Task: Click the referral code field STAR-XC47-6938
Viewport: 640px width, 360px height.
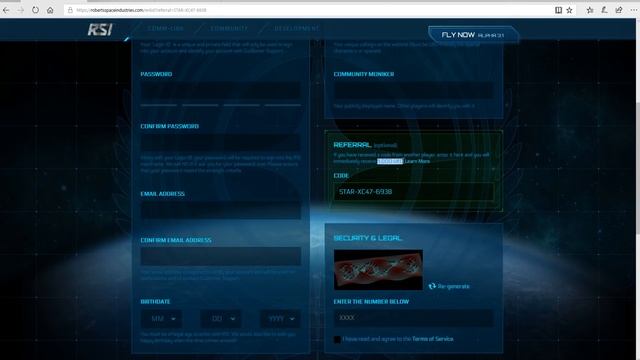Action: [x=414, y=191]
